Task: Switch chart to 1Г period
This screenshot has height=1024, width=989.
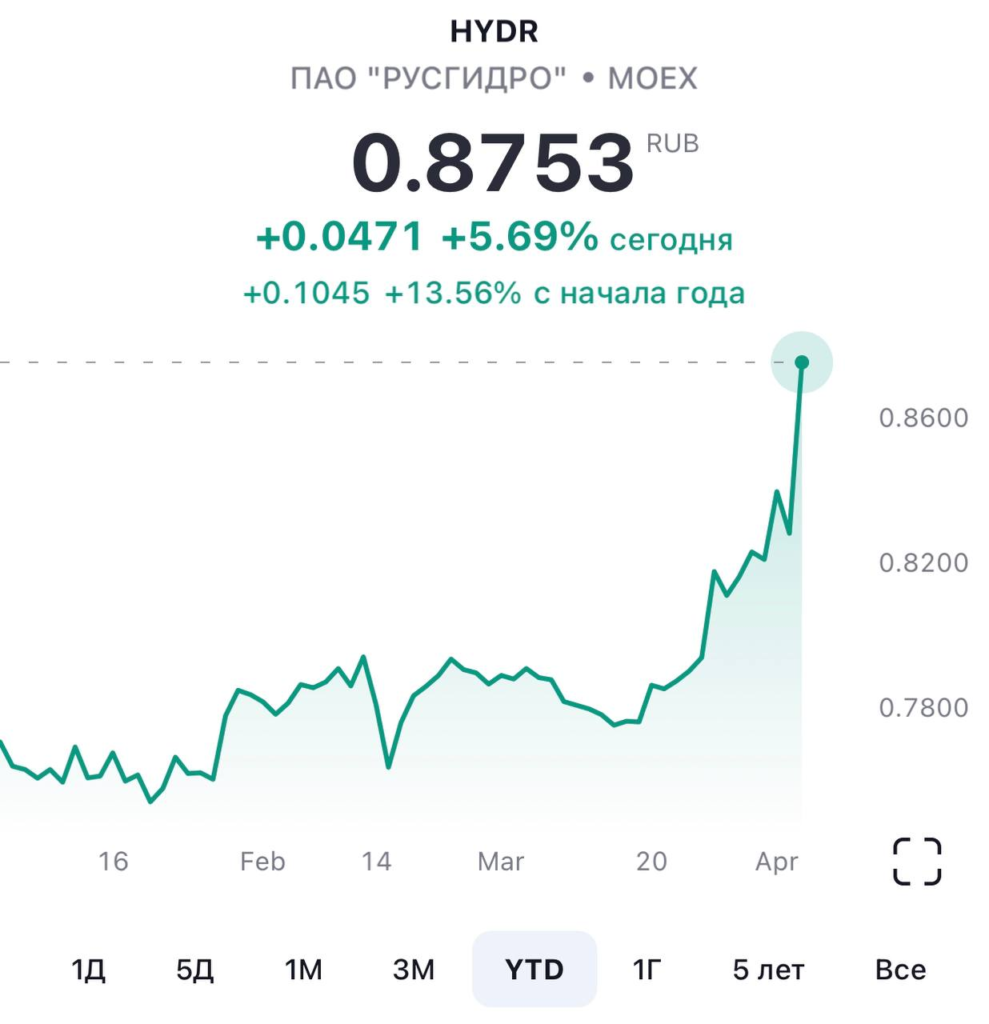Action: tap(647, 969)
